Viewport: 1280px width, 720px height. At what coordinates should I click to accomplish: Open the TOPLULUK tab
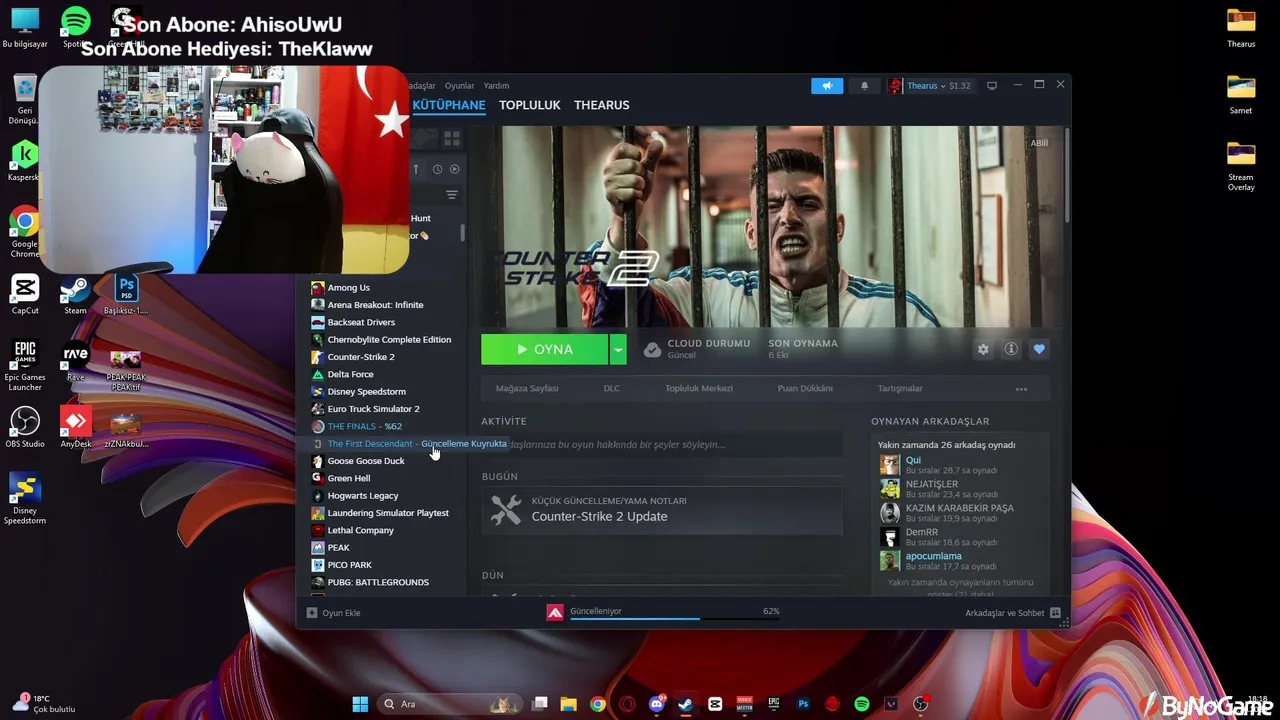coord(530,105)
